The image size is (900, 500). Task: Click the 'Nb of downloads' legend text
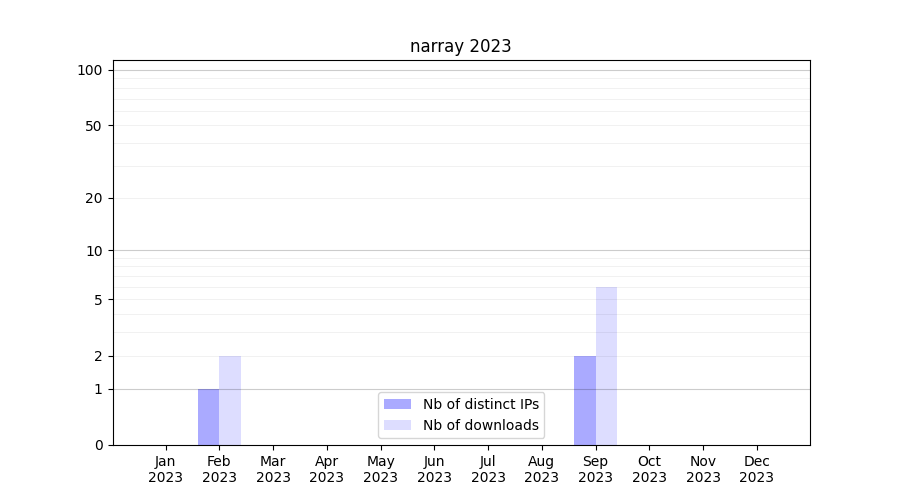click(480, 425)
